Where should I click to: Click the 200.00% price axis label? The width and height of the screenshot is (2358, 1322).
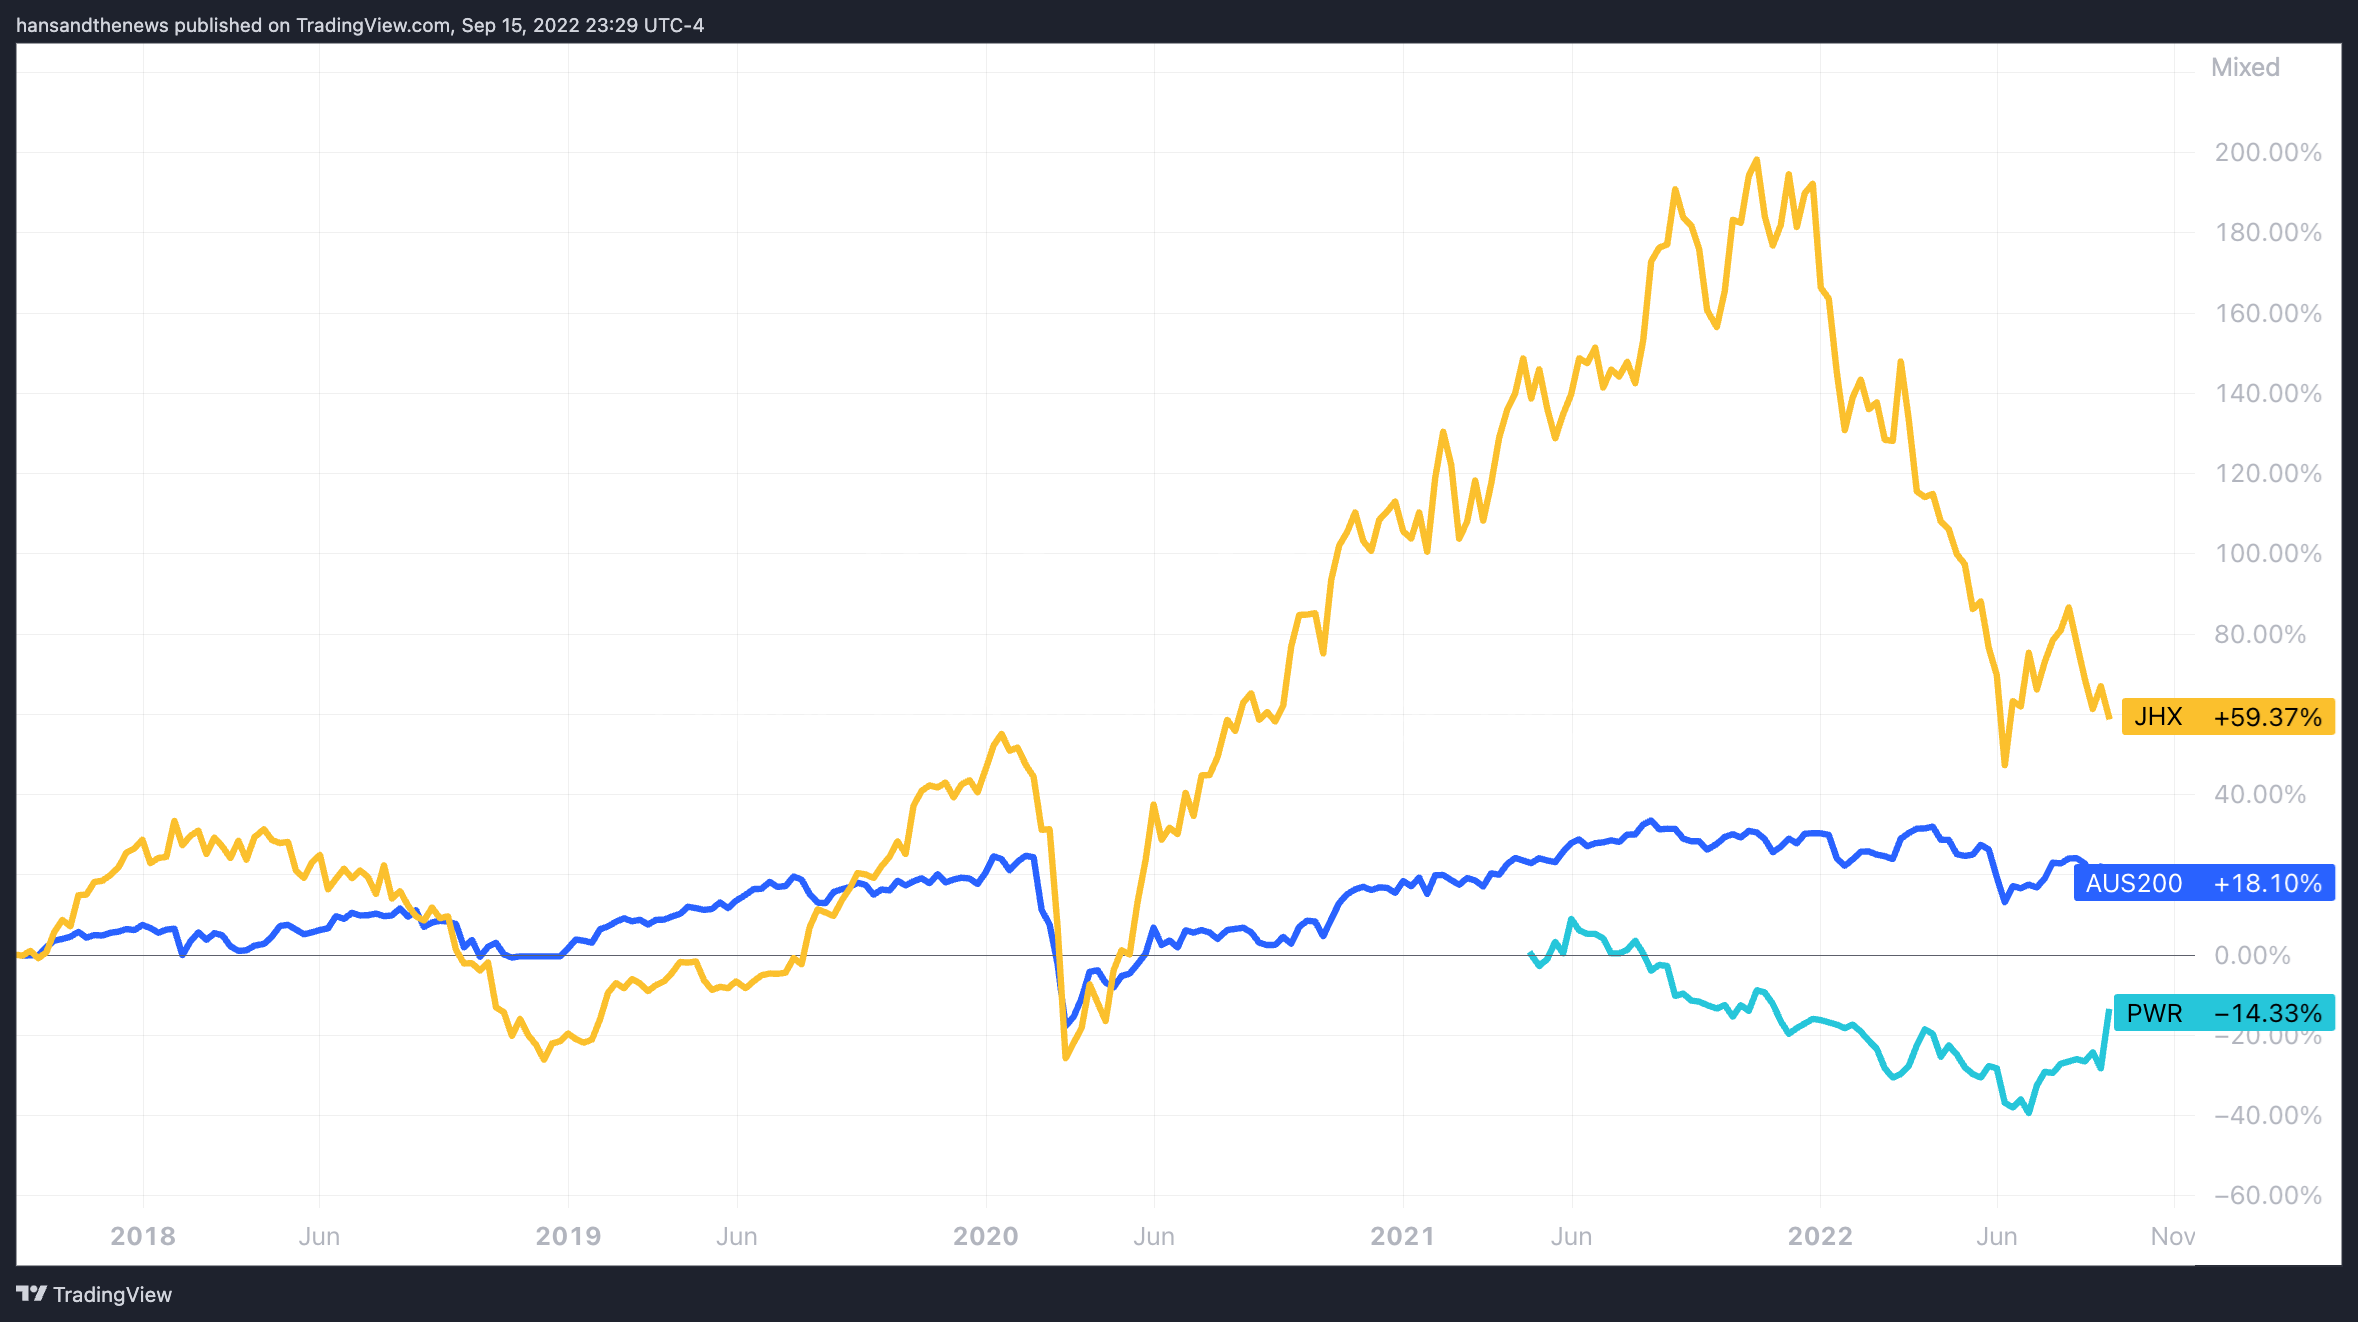[x=2267, y=152]
